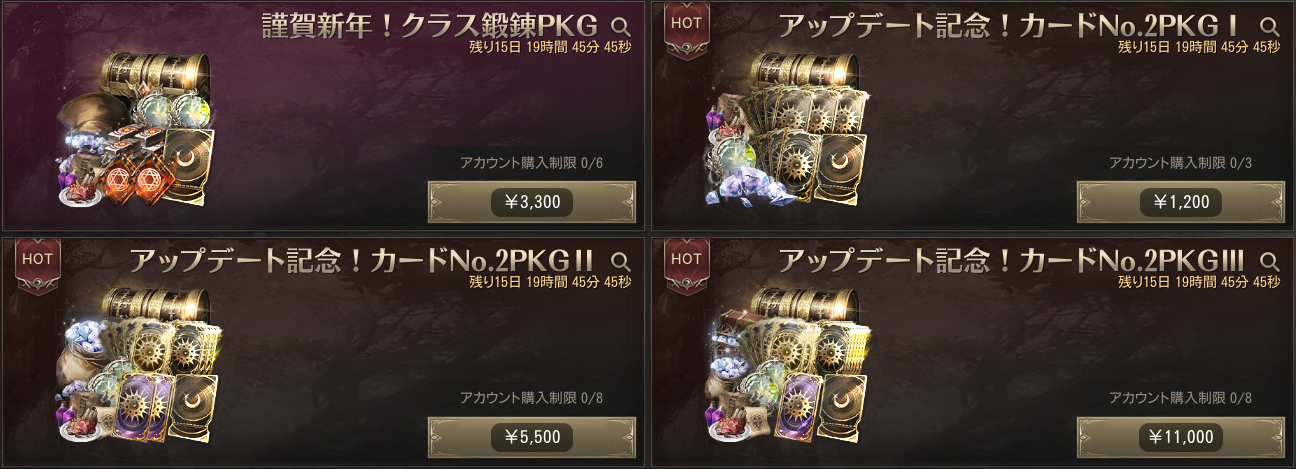Buy the ¥5,500 card package
Image resolution: width=1296 pixels, height=469 pixels.
tap(532, 437)
